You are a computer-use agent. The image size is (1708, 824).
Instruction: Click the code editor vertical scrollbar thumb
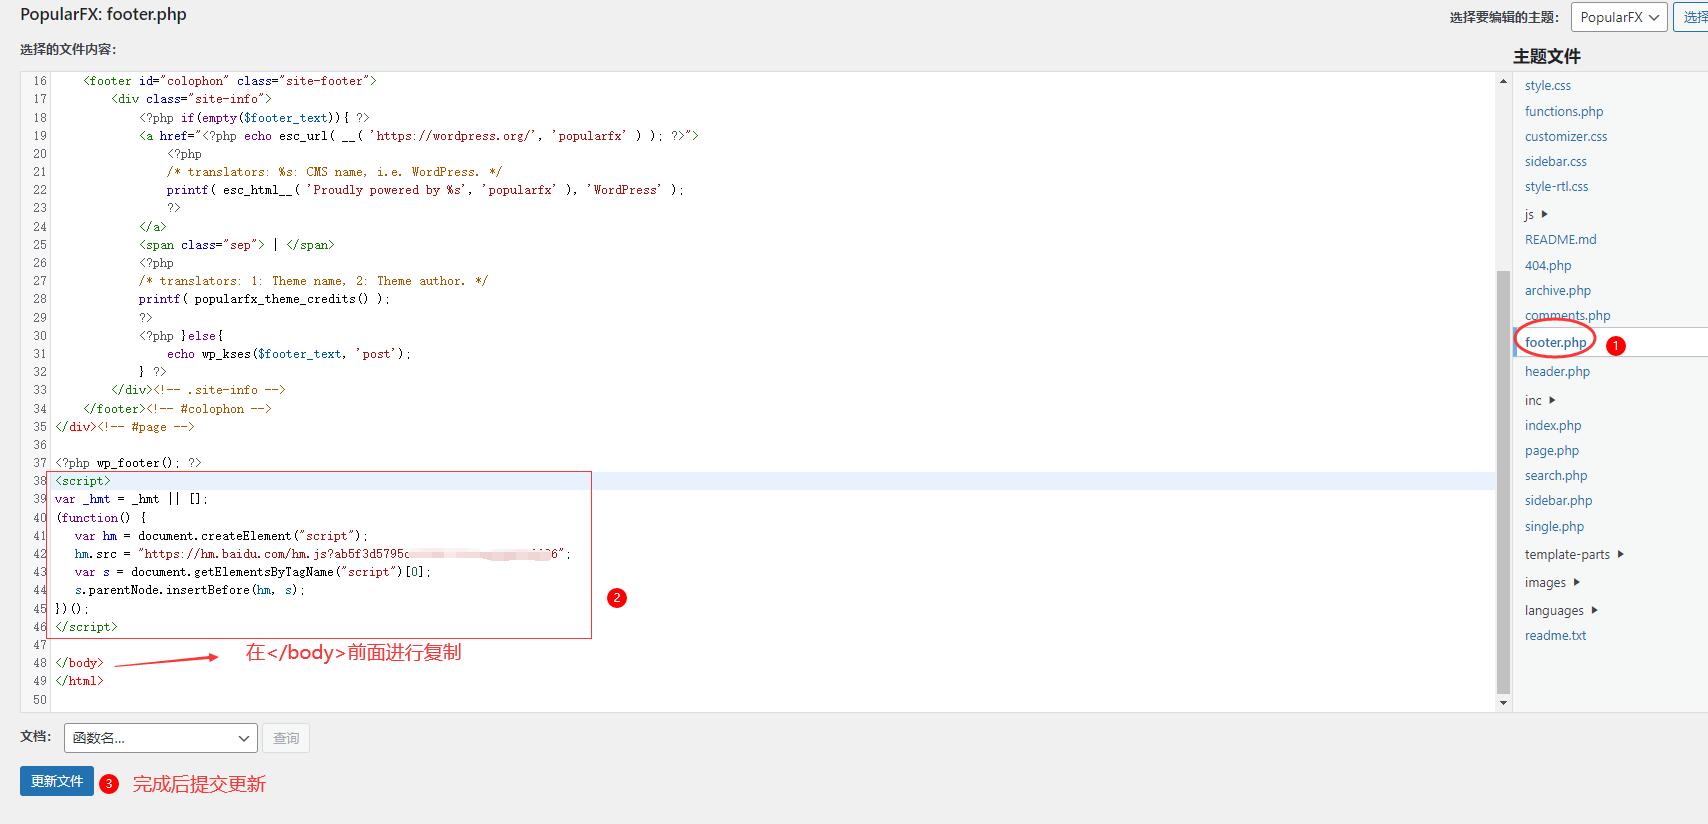tap(1503, 481)
